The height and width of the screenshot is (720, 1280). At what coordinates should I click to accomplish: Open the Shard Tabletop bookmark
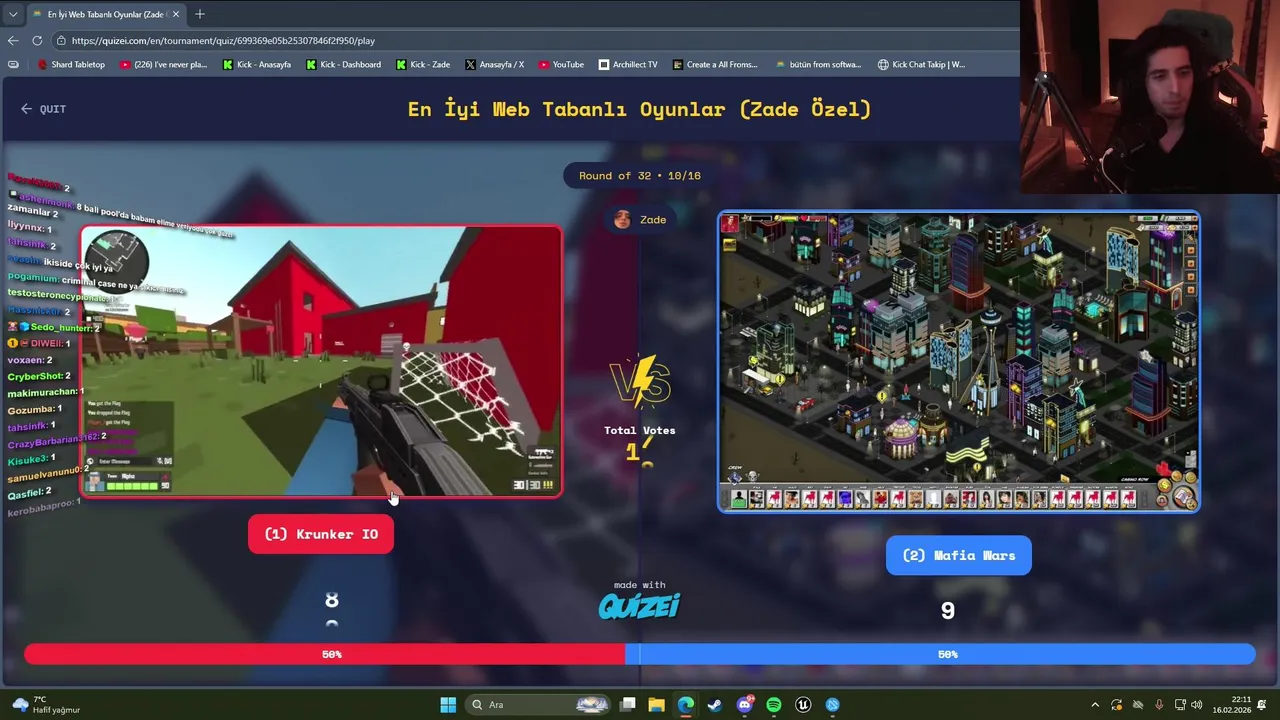coord(71,64)
